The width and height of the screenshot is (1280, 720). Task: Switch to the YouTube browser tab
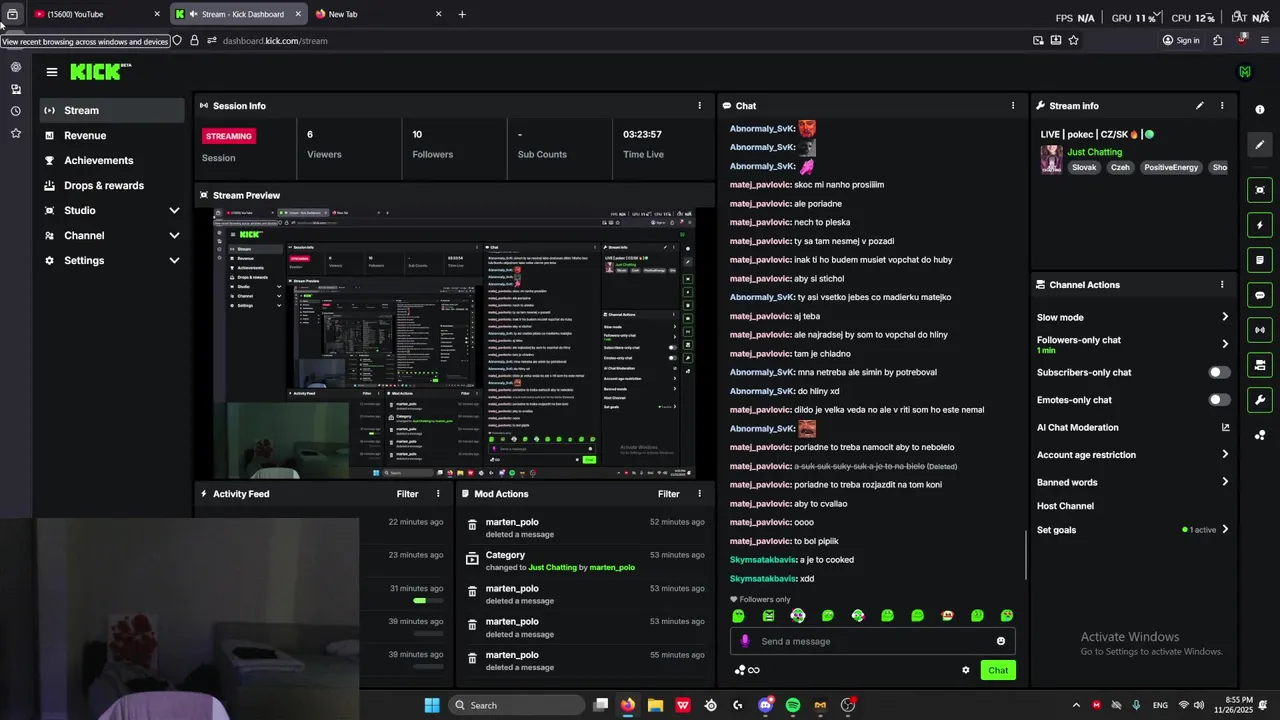pyautogui.click(x=96, y=14)
